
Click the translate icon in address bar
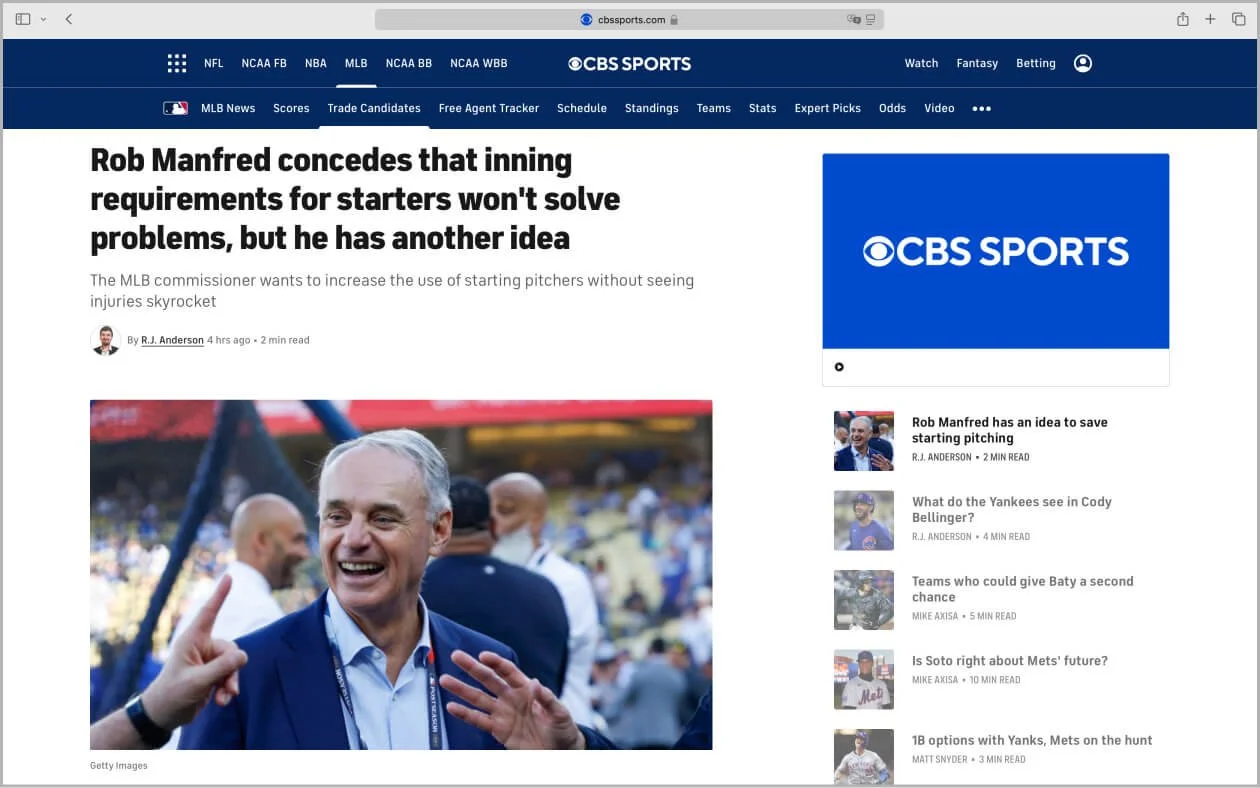(x=853, y=19)
